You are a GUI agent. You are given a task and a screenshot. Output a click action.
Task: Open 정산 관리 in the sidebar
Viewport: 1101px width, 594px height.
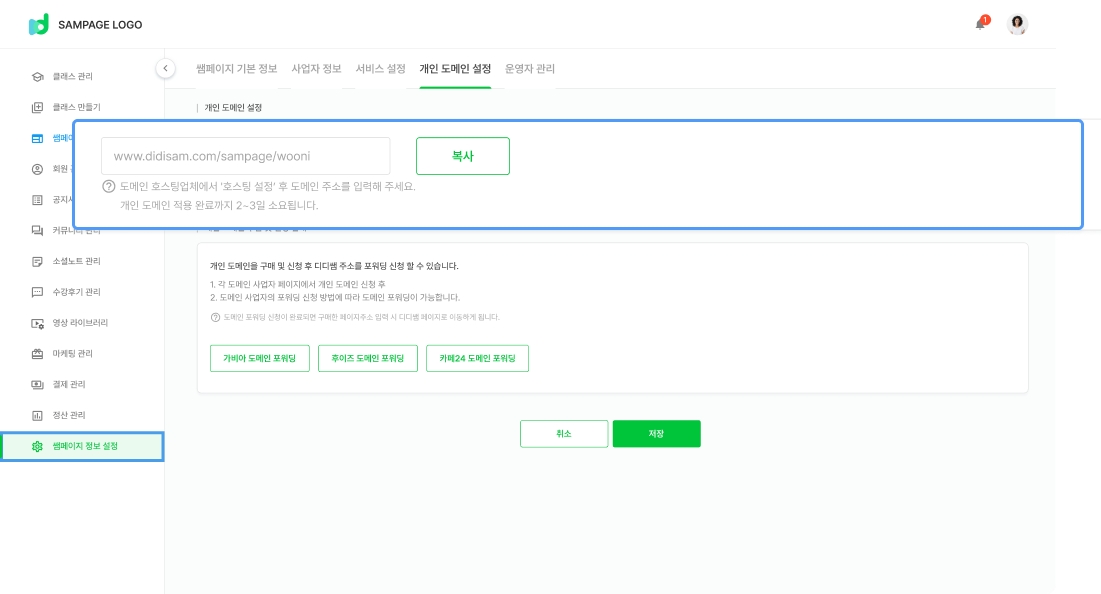[68, 415]
